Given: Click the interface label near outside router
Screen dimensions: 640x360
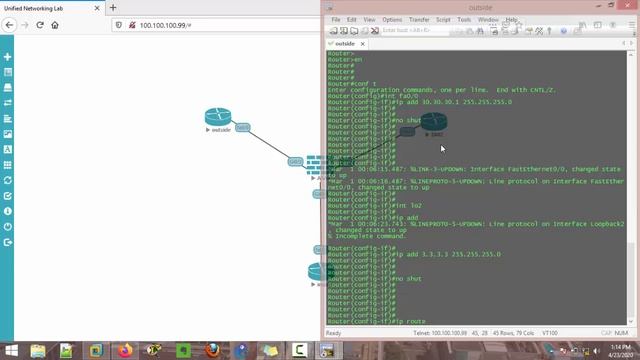Looking at the screenshot, I should (242, 128).
